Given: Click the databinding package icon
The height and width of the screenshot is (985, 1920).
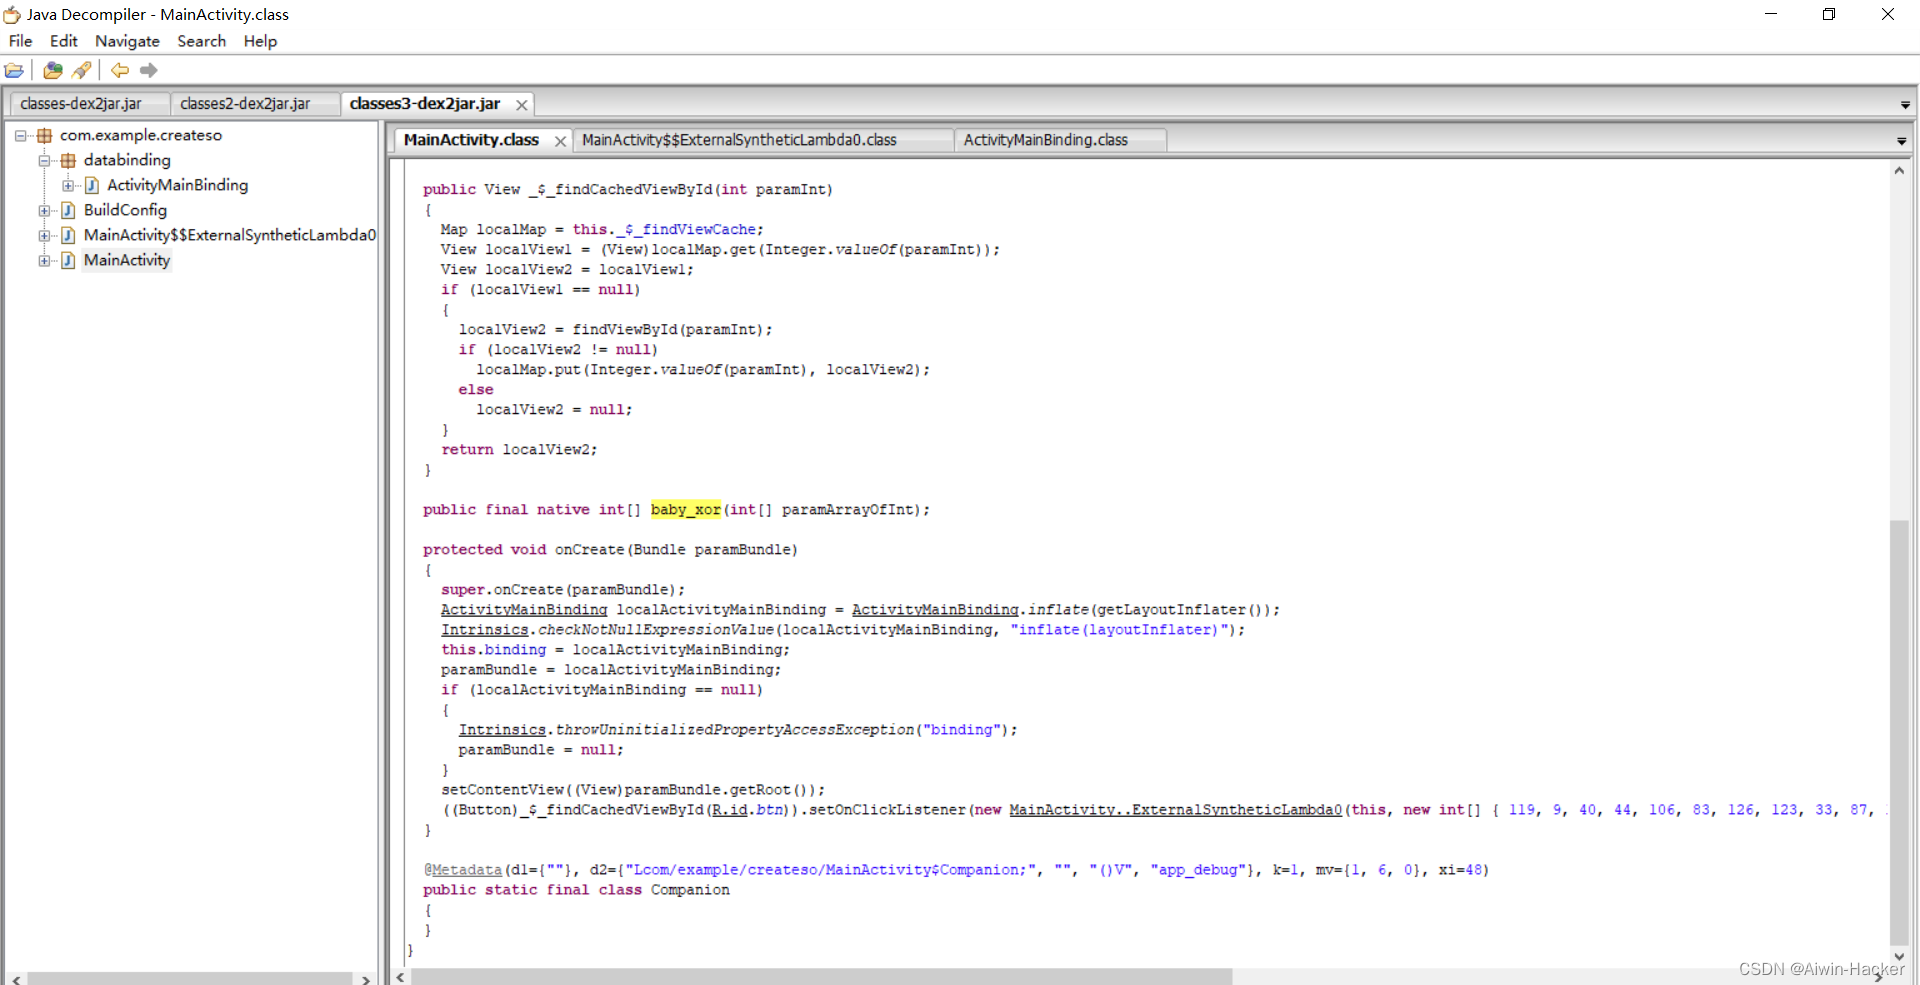Looking at the screenshot, I should (x=68, y=160).
